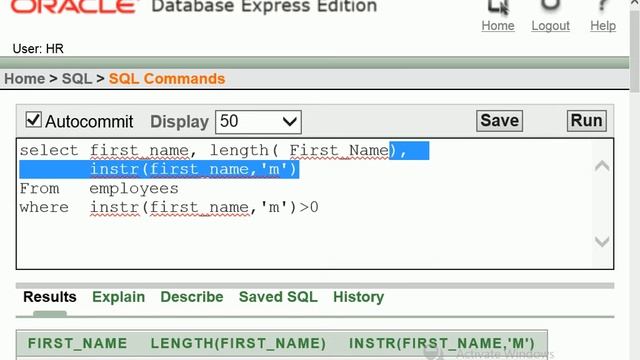
Task: Open the Help link
Action: click(603, 26)
